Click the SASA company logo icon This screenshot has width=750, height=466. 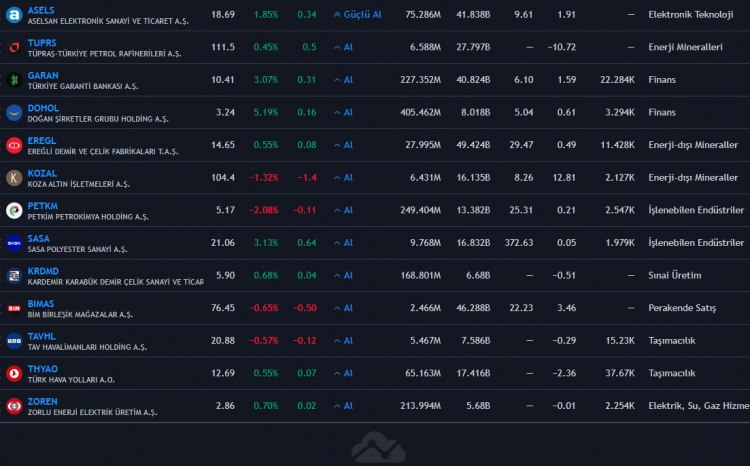(14, 243)
